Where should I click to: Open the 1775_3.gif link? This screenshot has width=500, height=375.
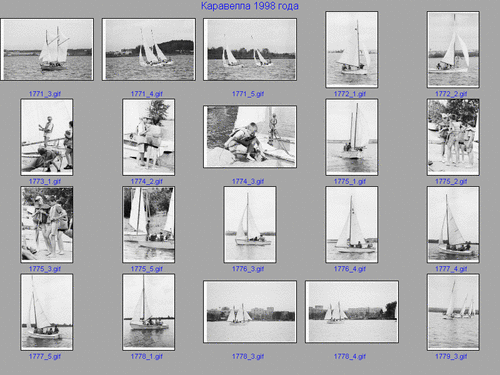point(45,269)
